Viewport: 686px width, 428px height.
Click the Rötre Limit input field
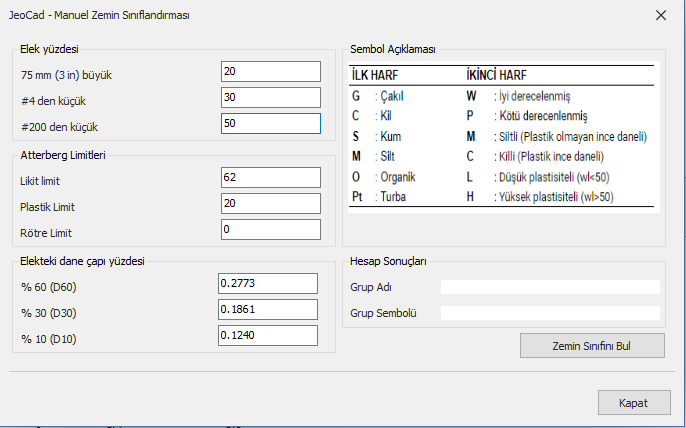coord(271,229)
